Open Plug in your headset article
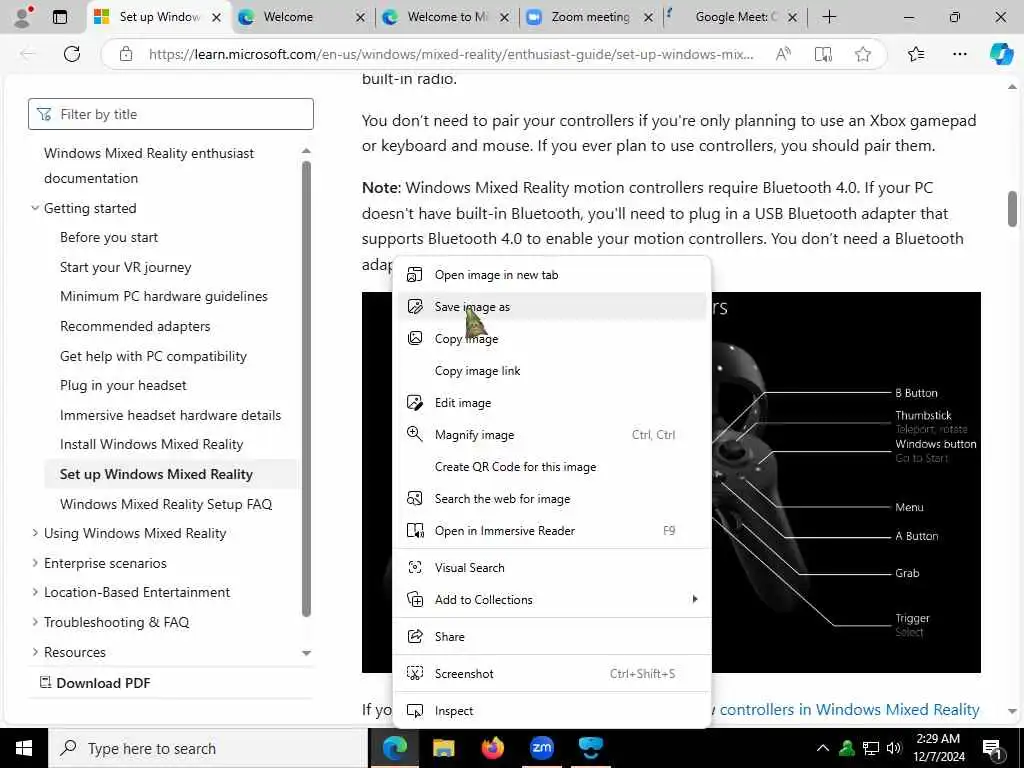 tap(123, 385)
